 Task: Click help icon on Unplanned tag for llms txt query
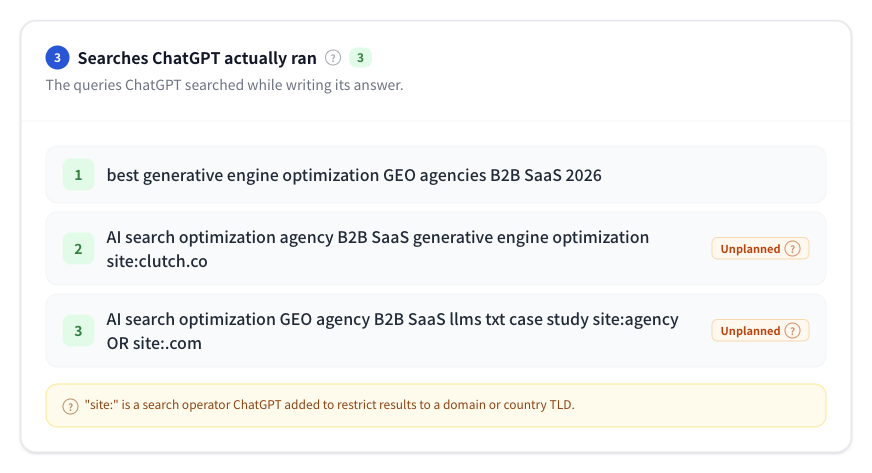792,331
